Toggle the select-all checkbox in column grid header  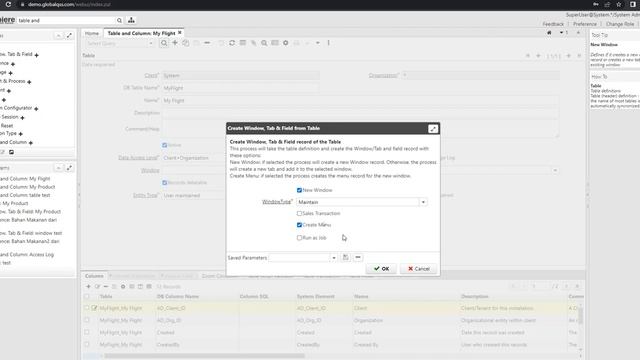click(87, 296)
